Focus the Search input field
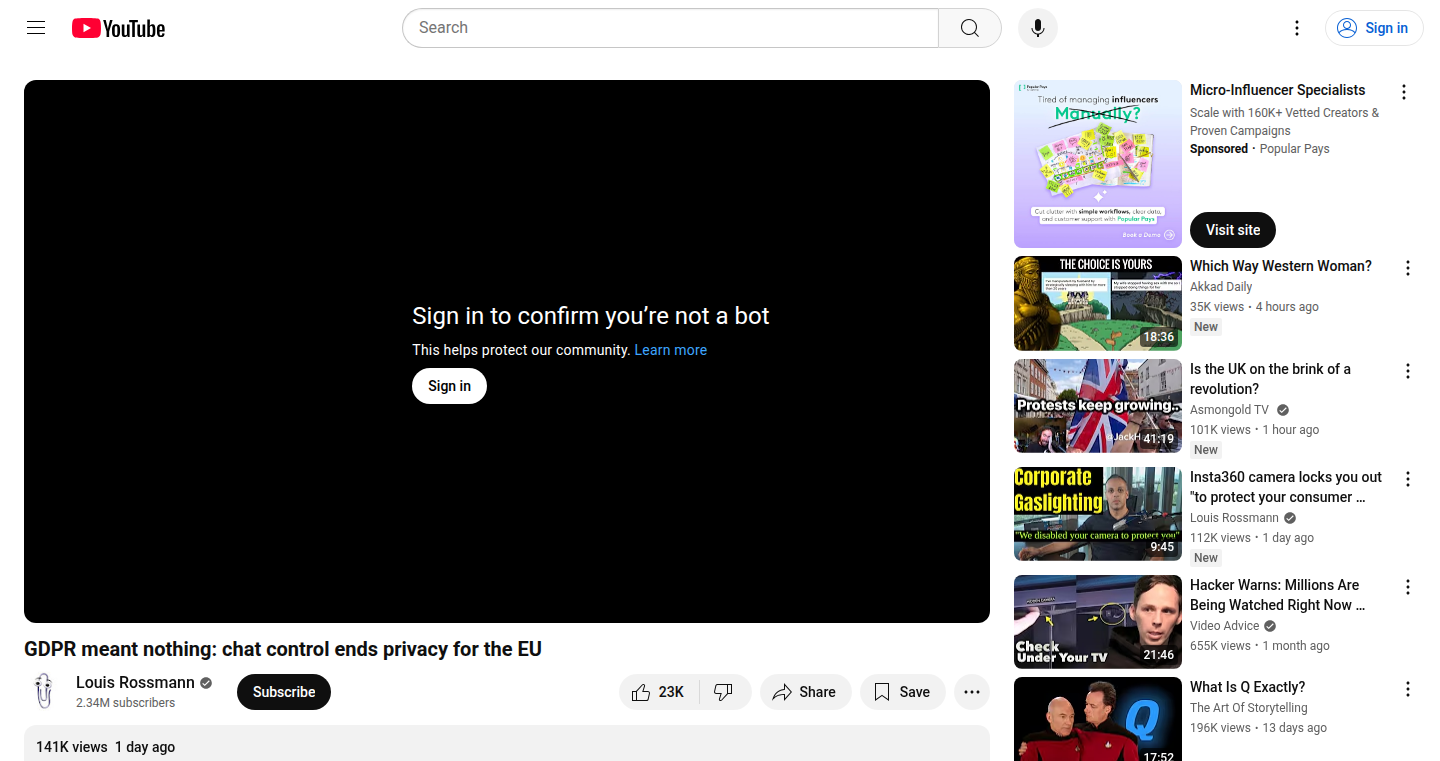 [x=670, y=28]
